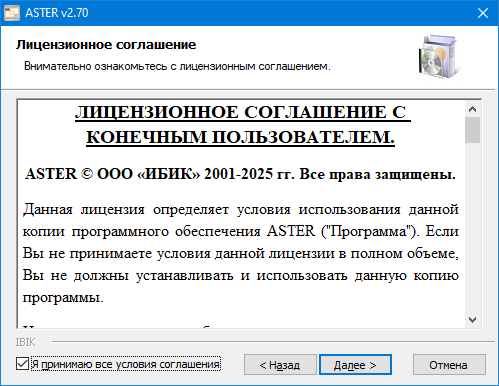Go back with the < Назад button
Image resolution: width=499 pixels, height=386 pixels.
280,365
